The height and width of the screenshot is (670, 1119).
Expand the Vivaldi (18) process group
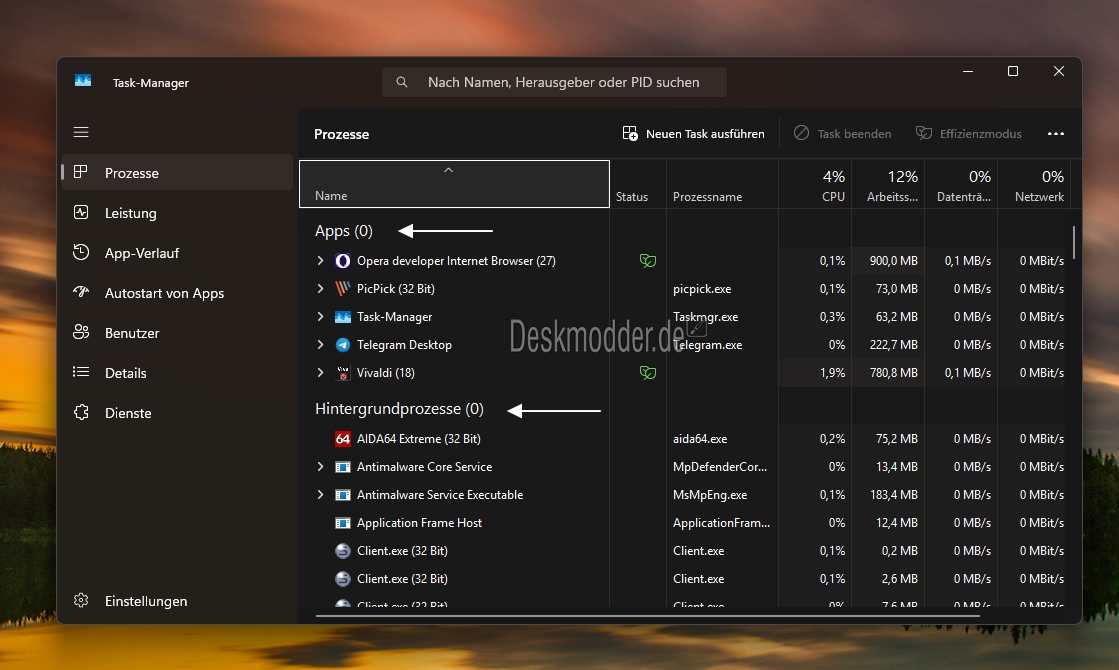click(320, 372)
